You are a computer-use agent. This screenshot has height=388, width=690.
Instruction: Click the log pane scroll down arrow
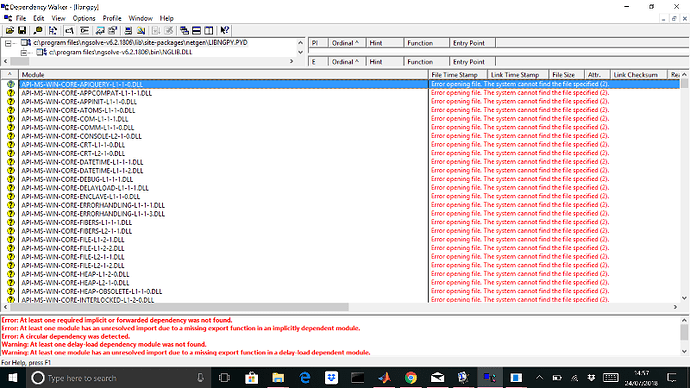click(x=684, y=351)
